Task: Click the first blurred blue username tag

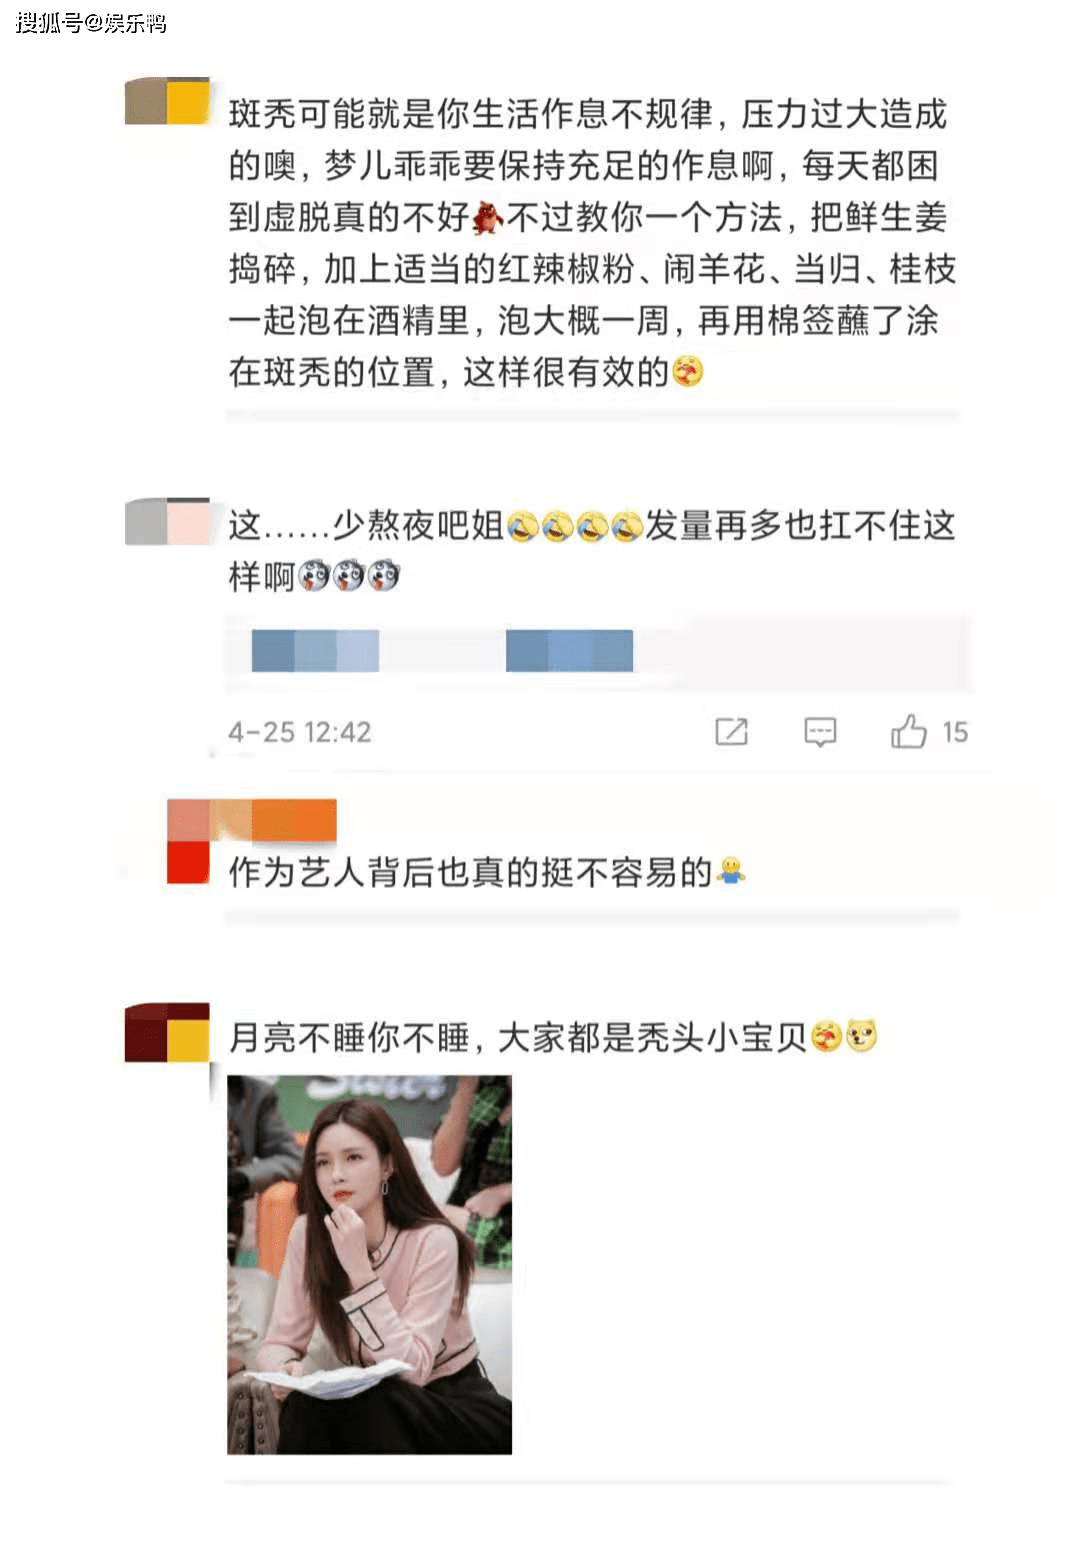Action: [315, 651]
